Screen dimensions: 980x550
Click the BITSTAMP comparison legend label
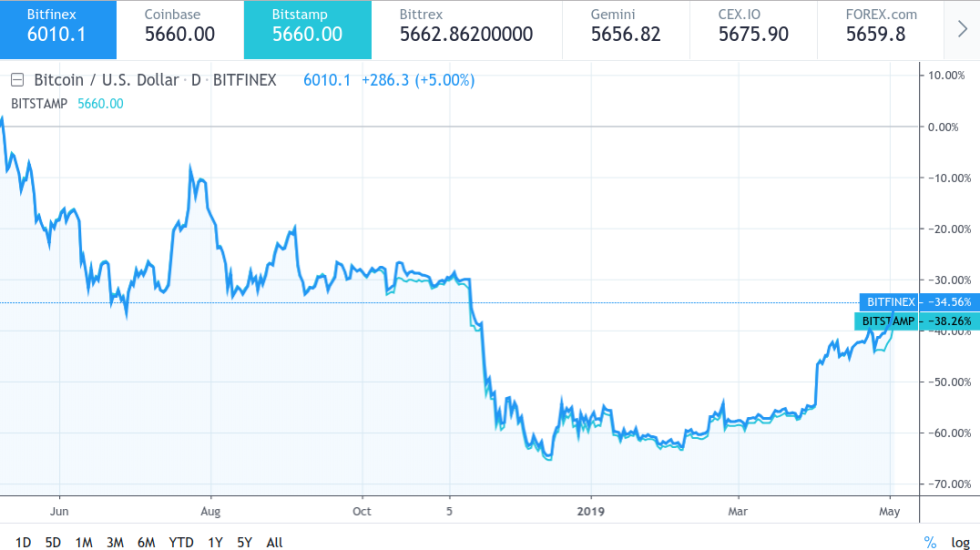(x=40, y=103)
